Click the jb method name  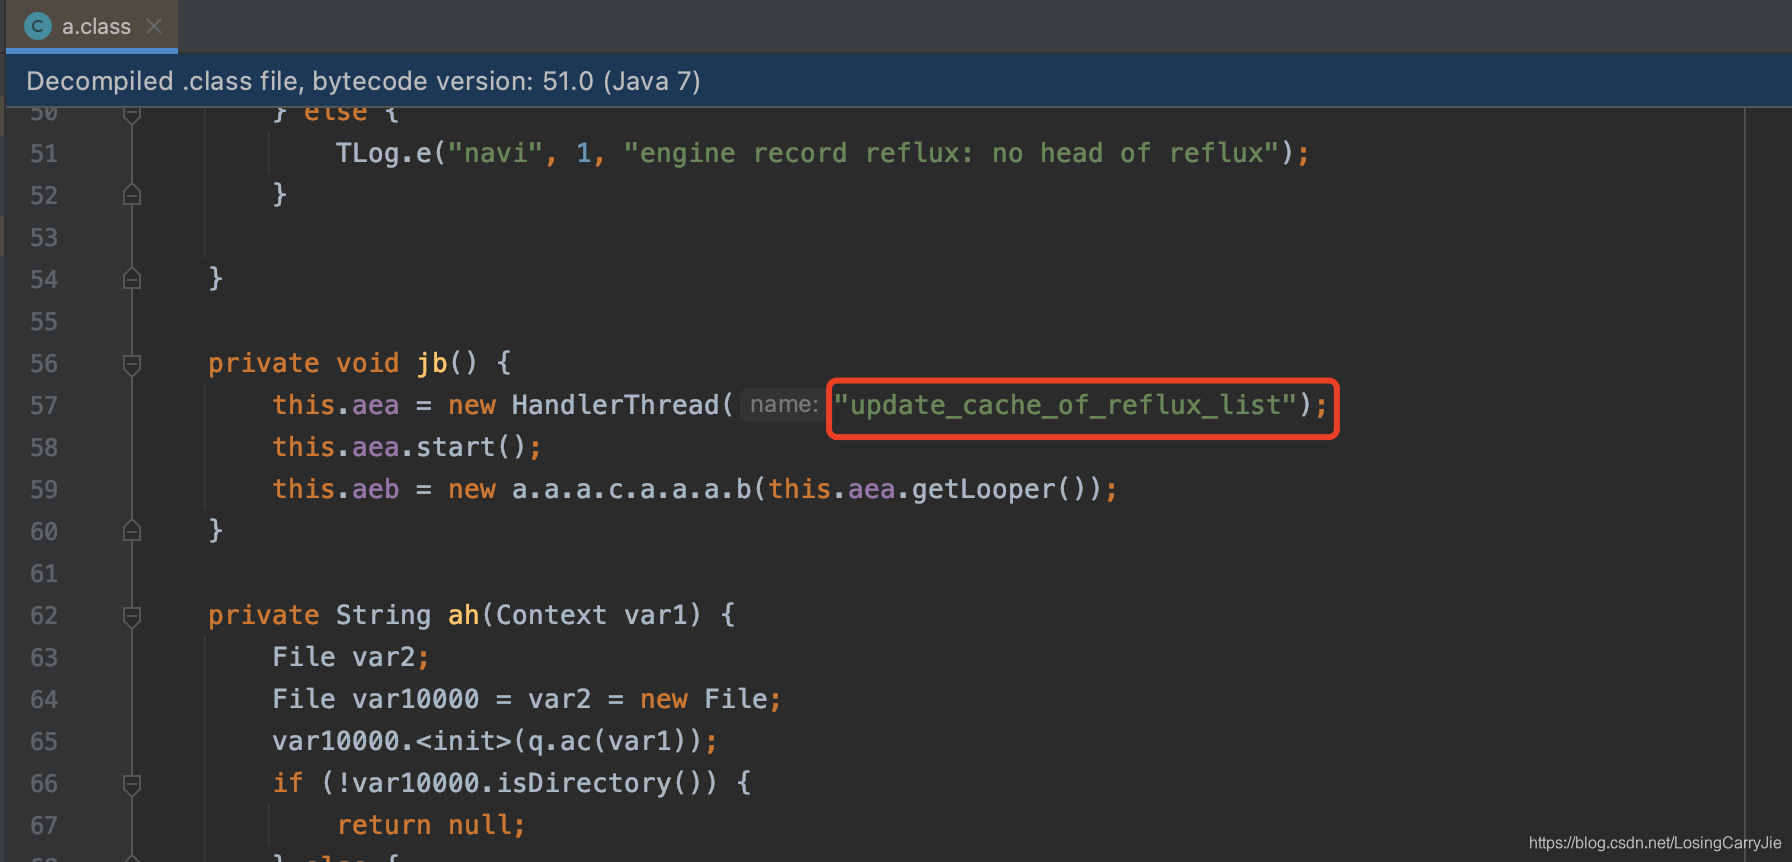[432, 363]
